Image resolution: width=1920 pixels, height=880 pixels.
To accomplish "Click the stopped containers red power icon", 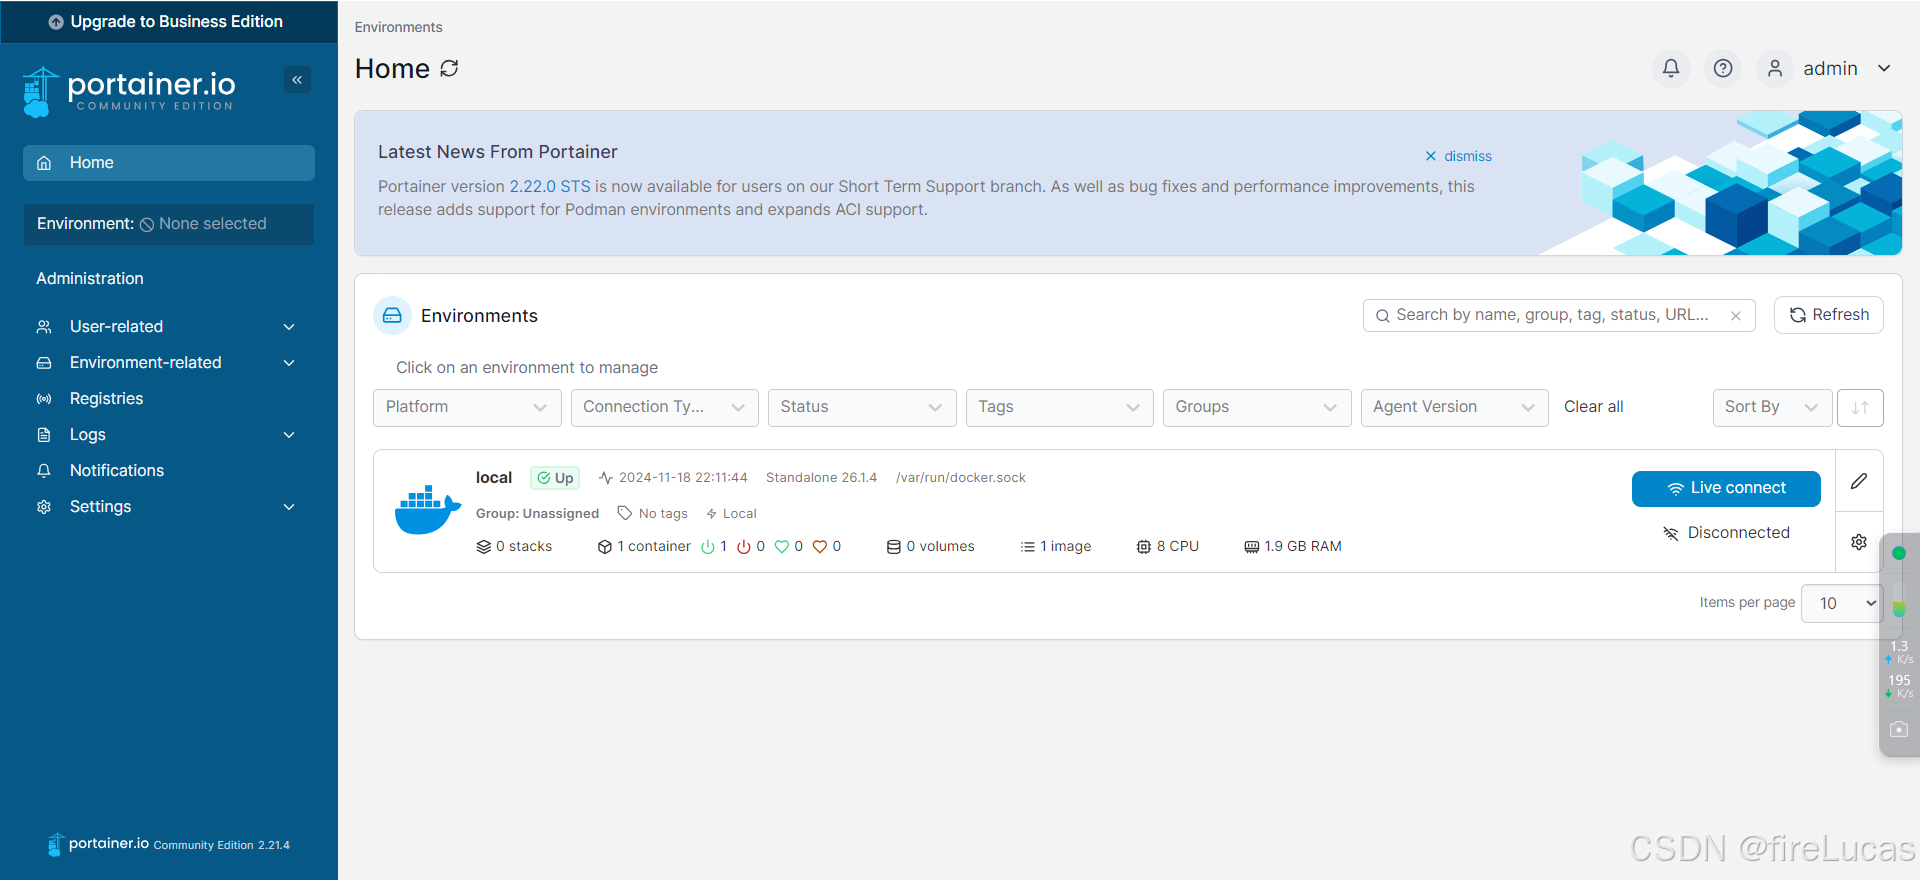I will point(744,547).
